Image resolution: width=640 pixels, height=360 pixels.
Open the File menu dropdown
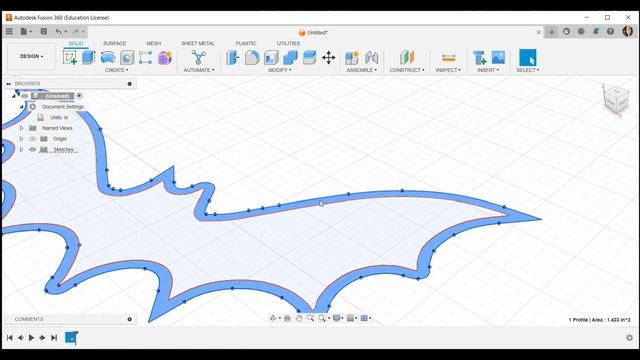26,31
